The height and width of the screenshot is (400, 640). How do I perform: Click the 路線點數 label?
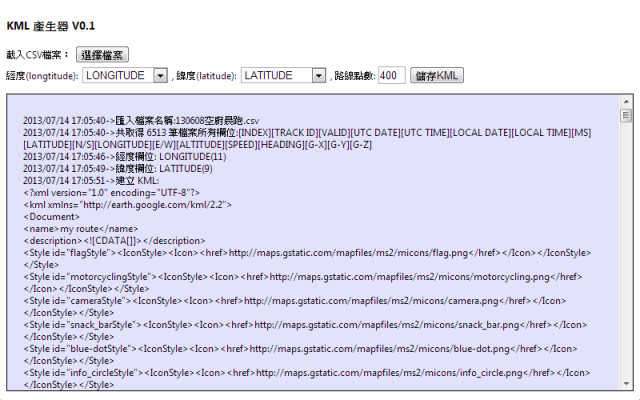pyautogui.click(x=355, y=76)
